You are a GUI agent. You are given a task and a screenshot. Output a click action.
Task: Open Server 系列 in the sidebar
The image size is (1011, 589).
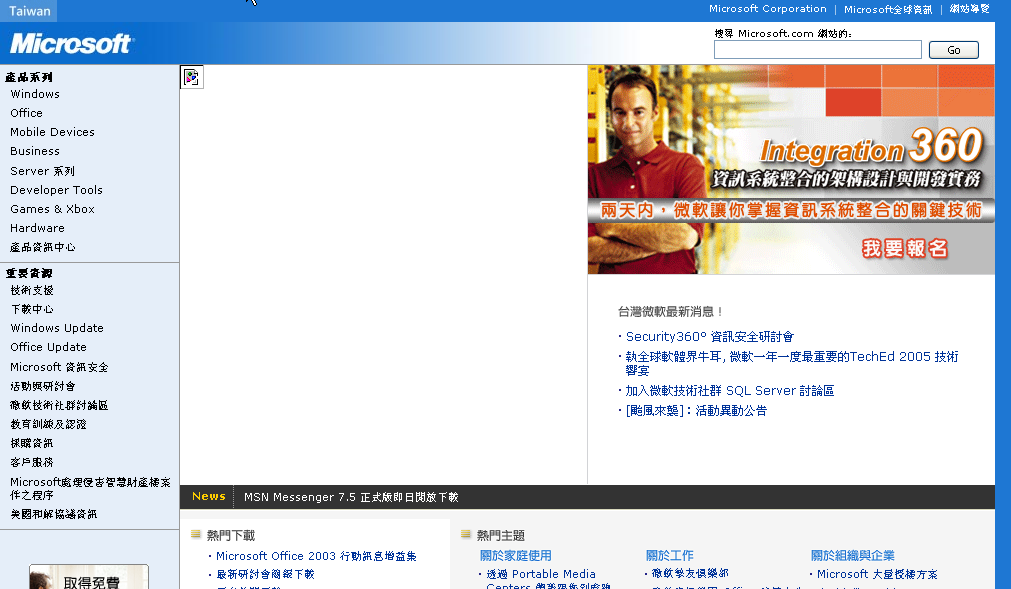[43, 171]
